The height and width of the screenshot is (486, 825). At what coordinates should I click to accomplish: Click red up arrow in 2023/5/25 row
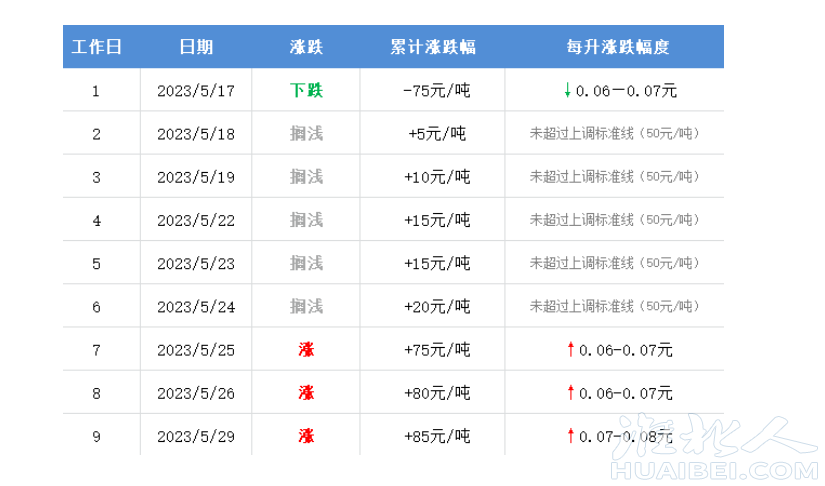570,350
